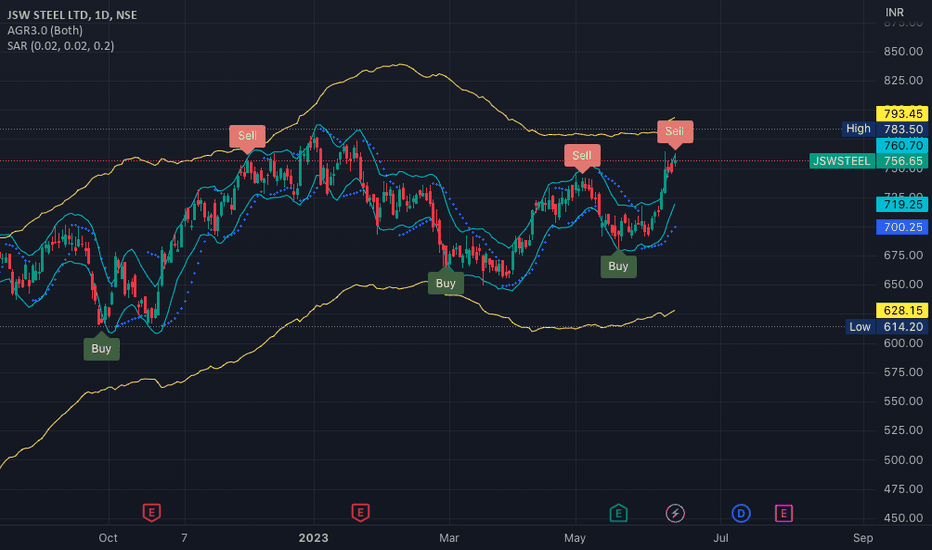Click the 7 date label on time axis
Viewport: 932px width, 550px height.
click(x=184, y=538)
